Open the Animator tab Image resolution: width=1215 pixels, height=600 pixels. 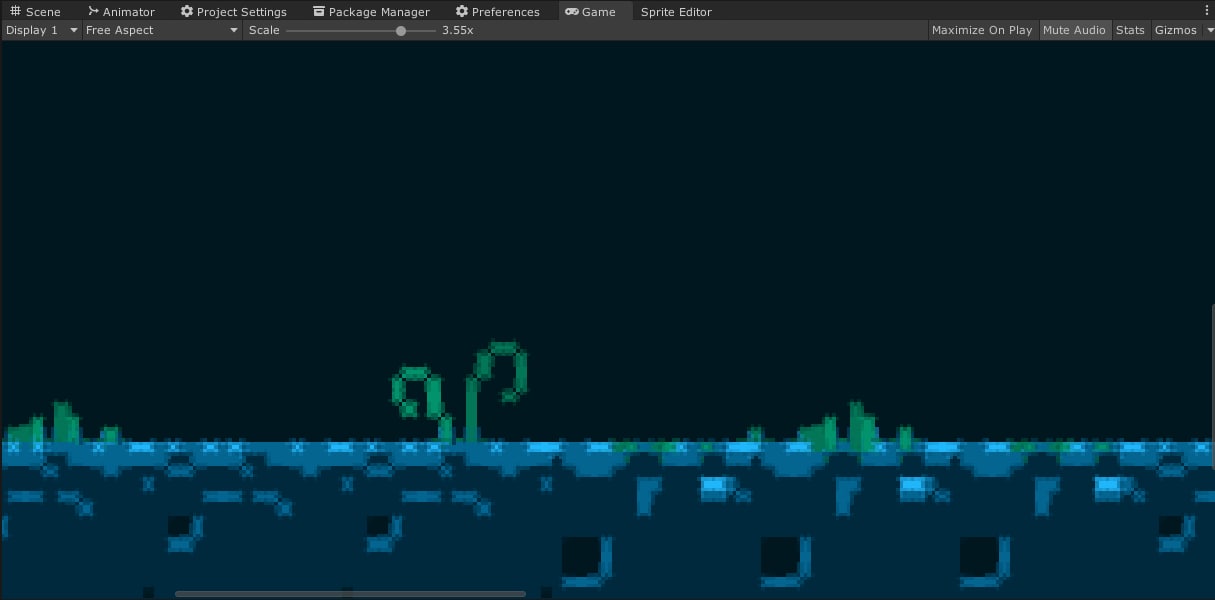121,12
